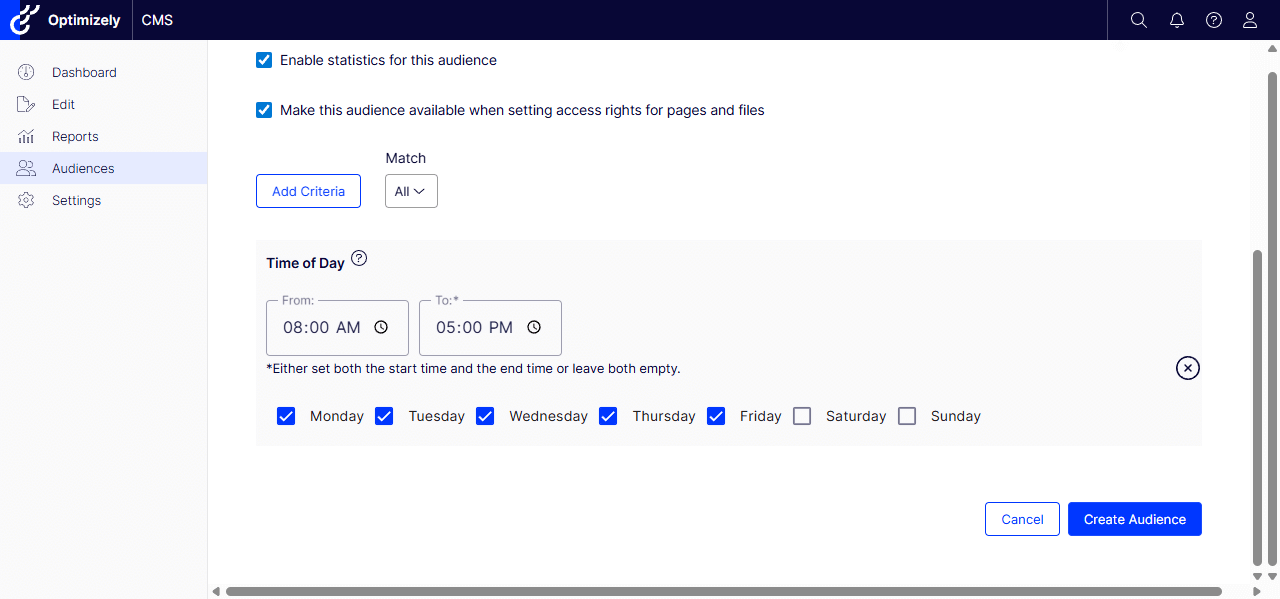Open the clock picker in the From field
1280x599 pixels.
pyautogui.click(x=380, y=327)
